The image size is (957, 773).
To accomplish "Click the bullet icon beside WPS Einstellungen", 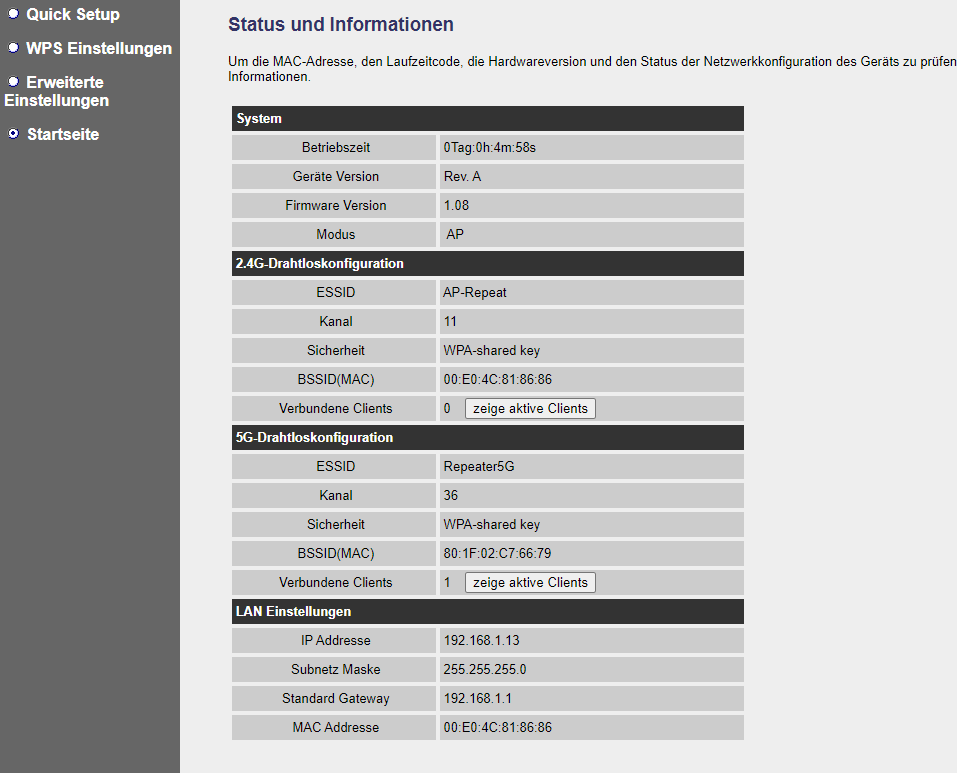I will coord(14,48).
